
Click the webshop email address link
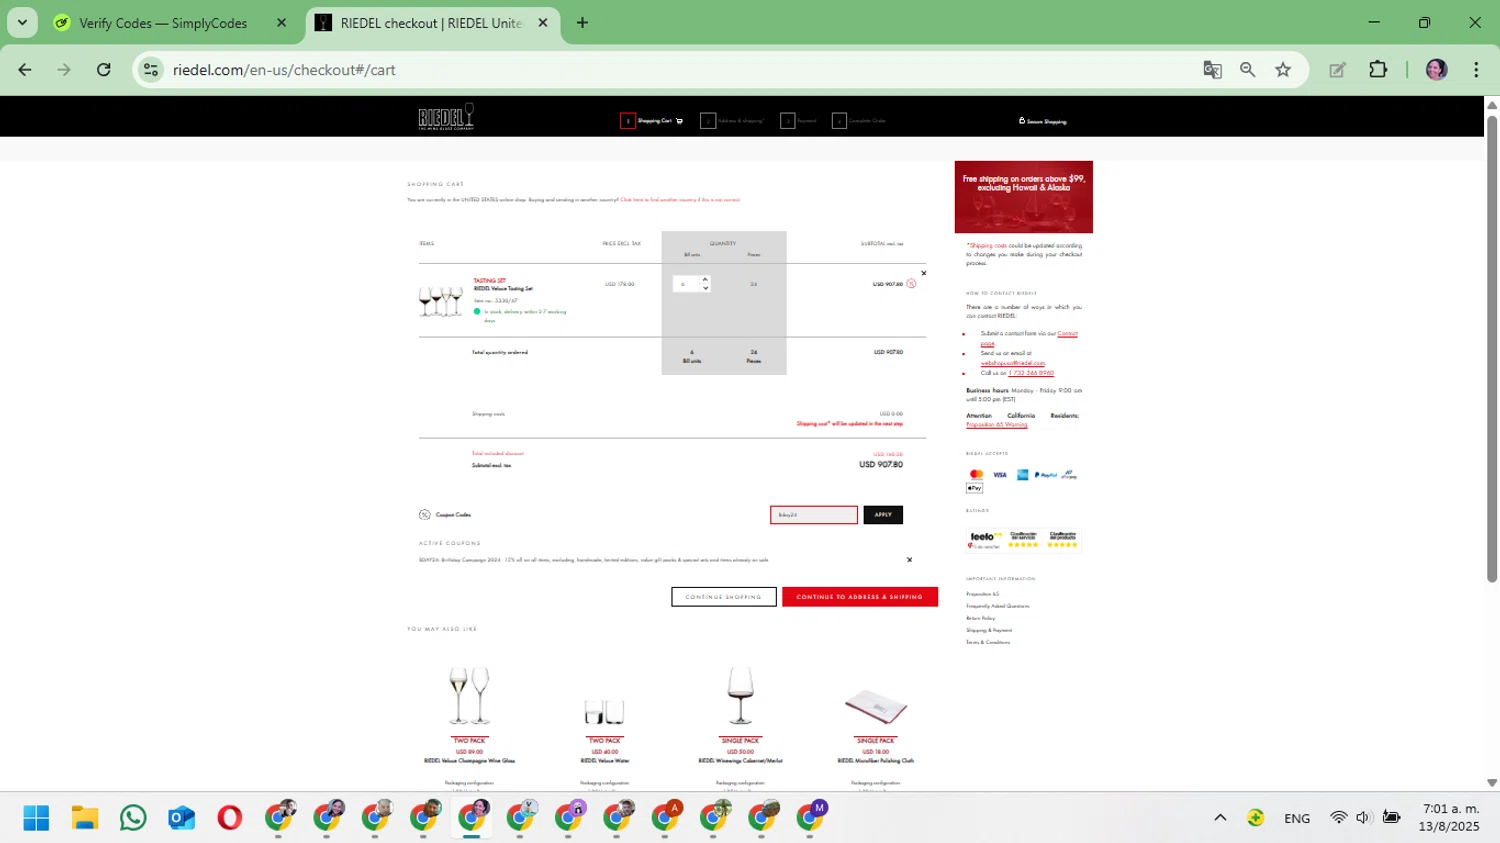pos(1013,363)
